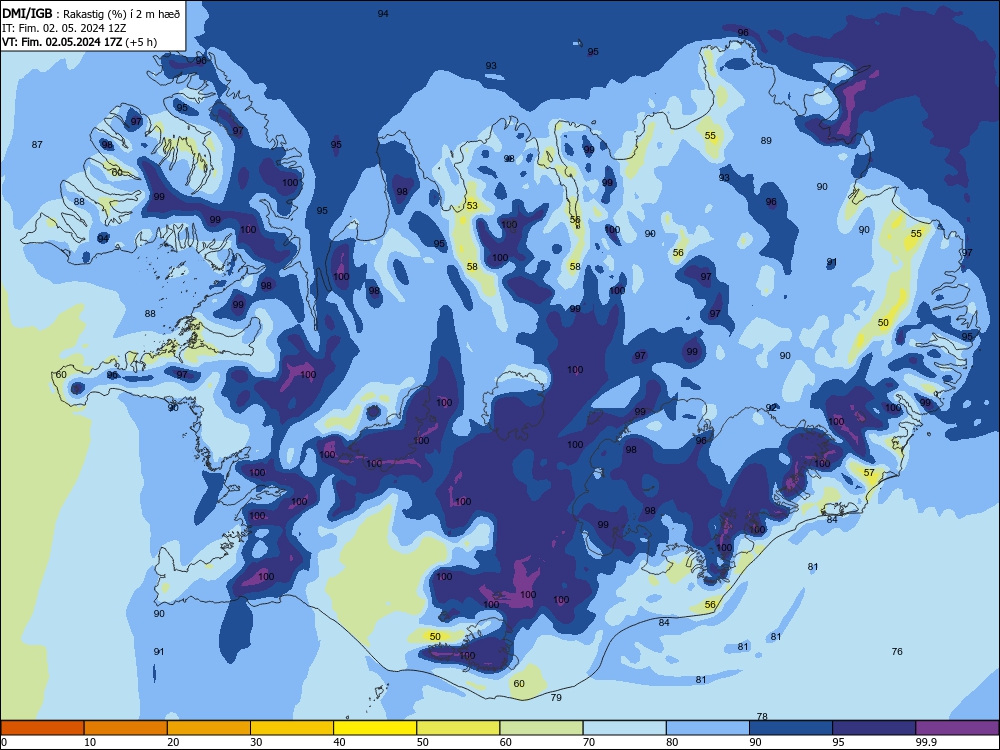Click the legend tick label '0'
The width and height of the screenshot is (1000, 750).
click(x=4, y=742)
